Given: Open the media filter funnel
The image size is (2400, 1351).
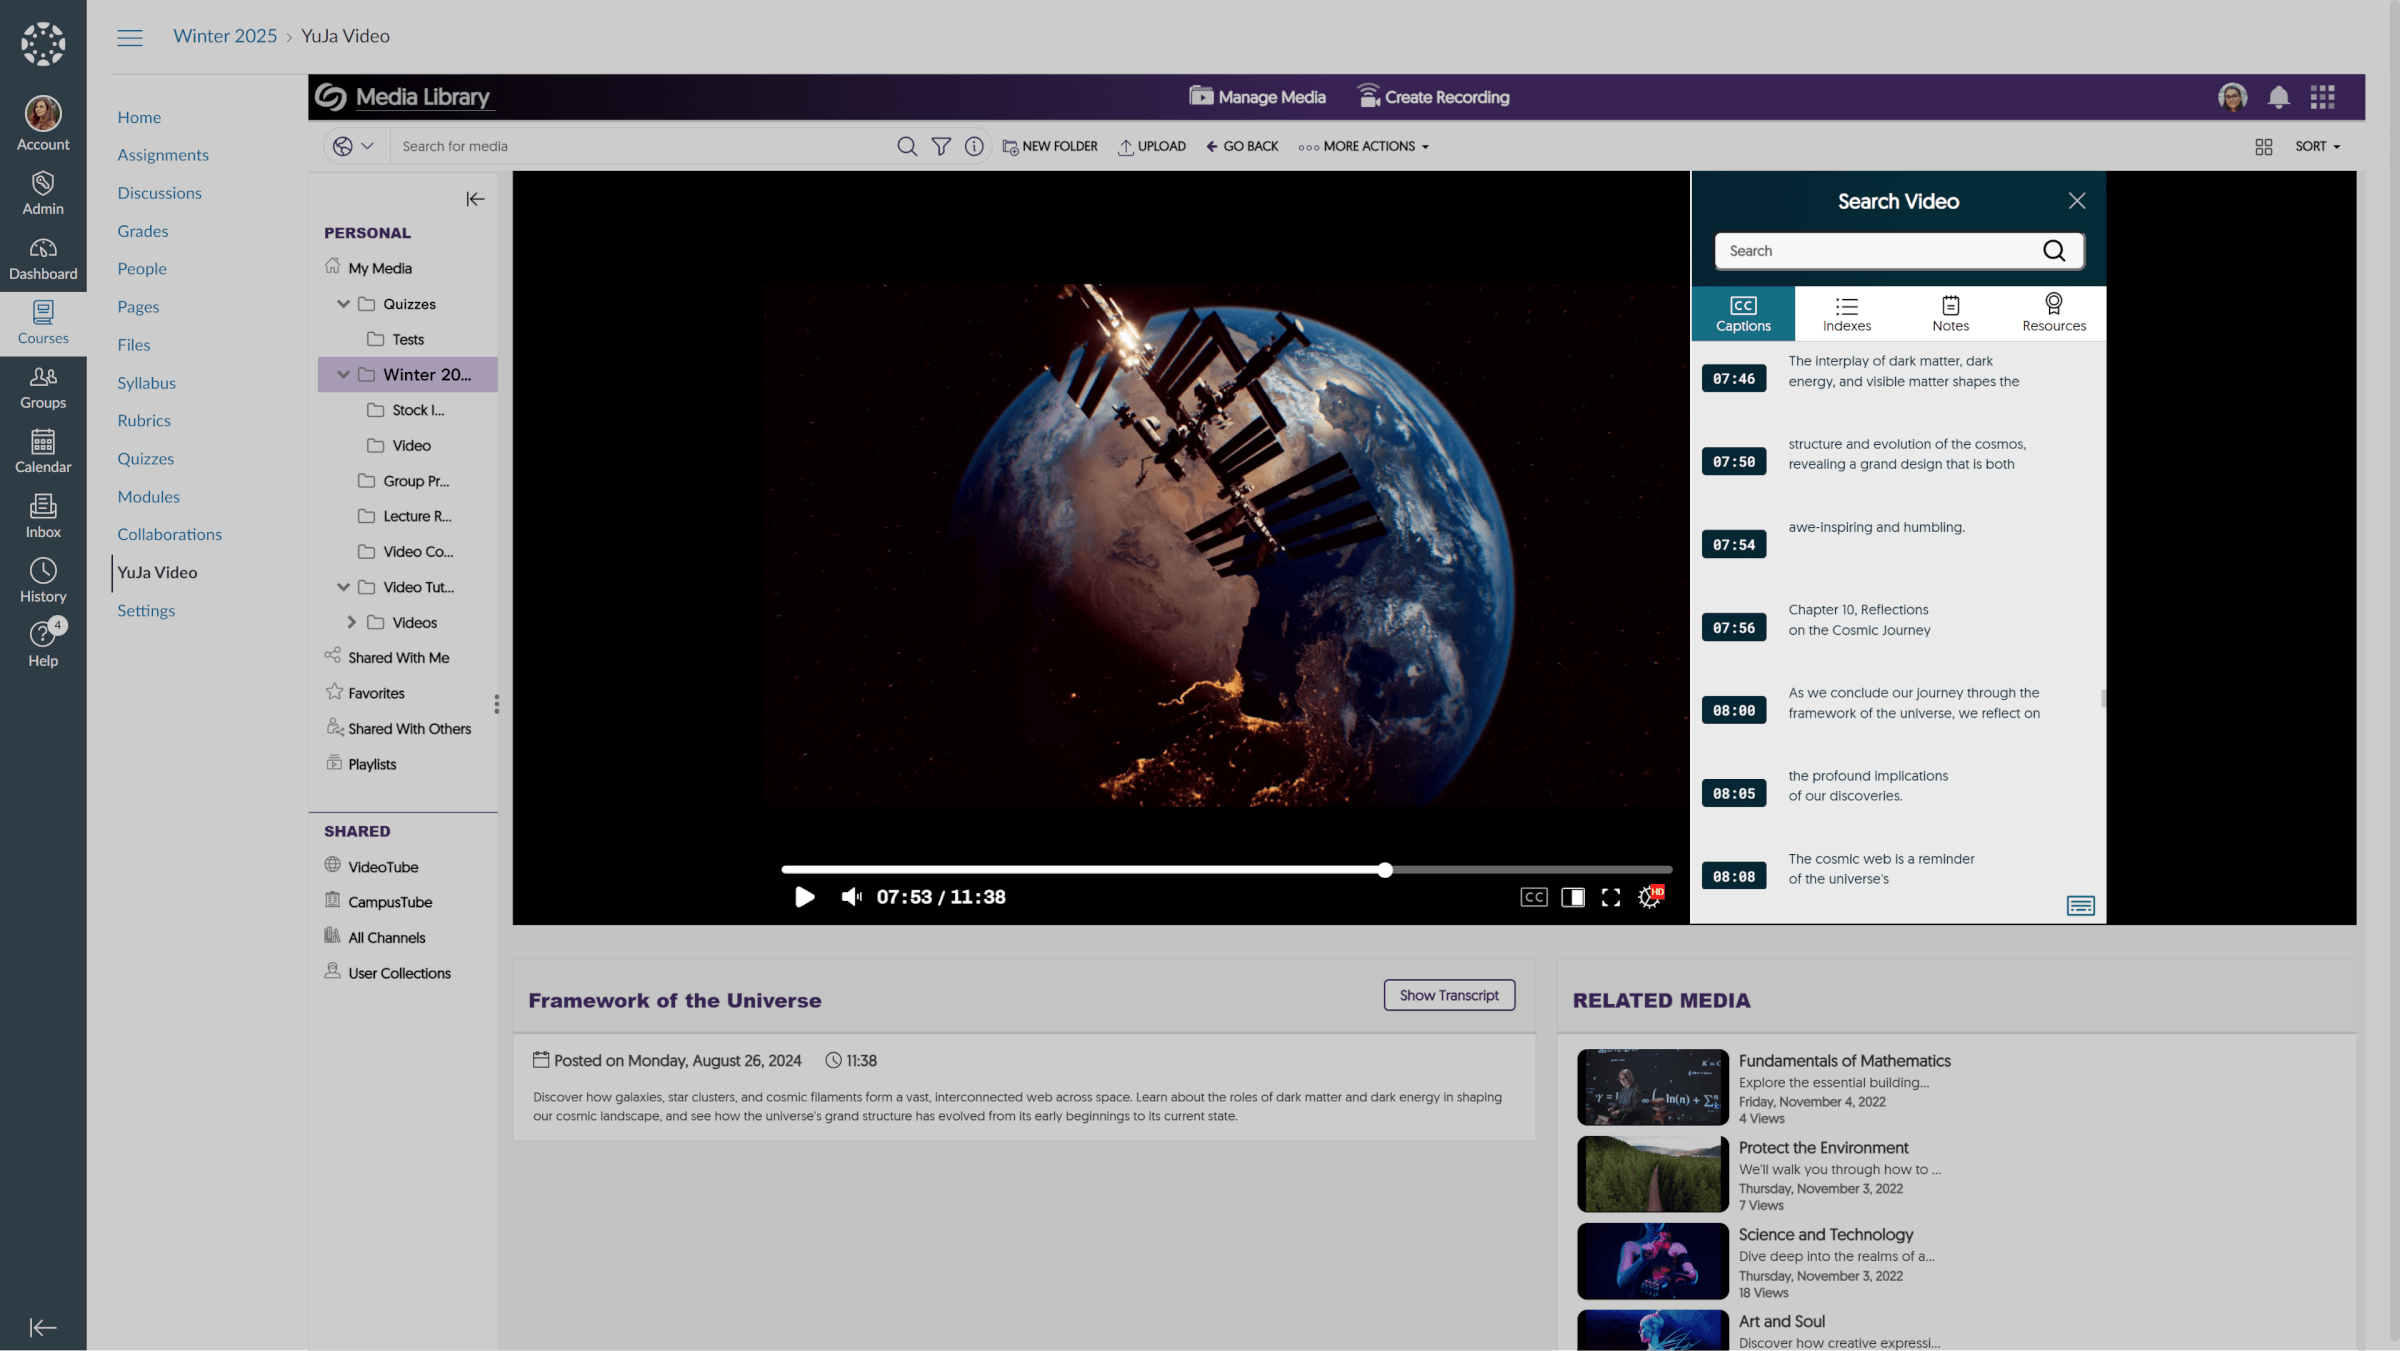Looking at the screenshot, I should [941, 146].
